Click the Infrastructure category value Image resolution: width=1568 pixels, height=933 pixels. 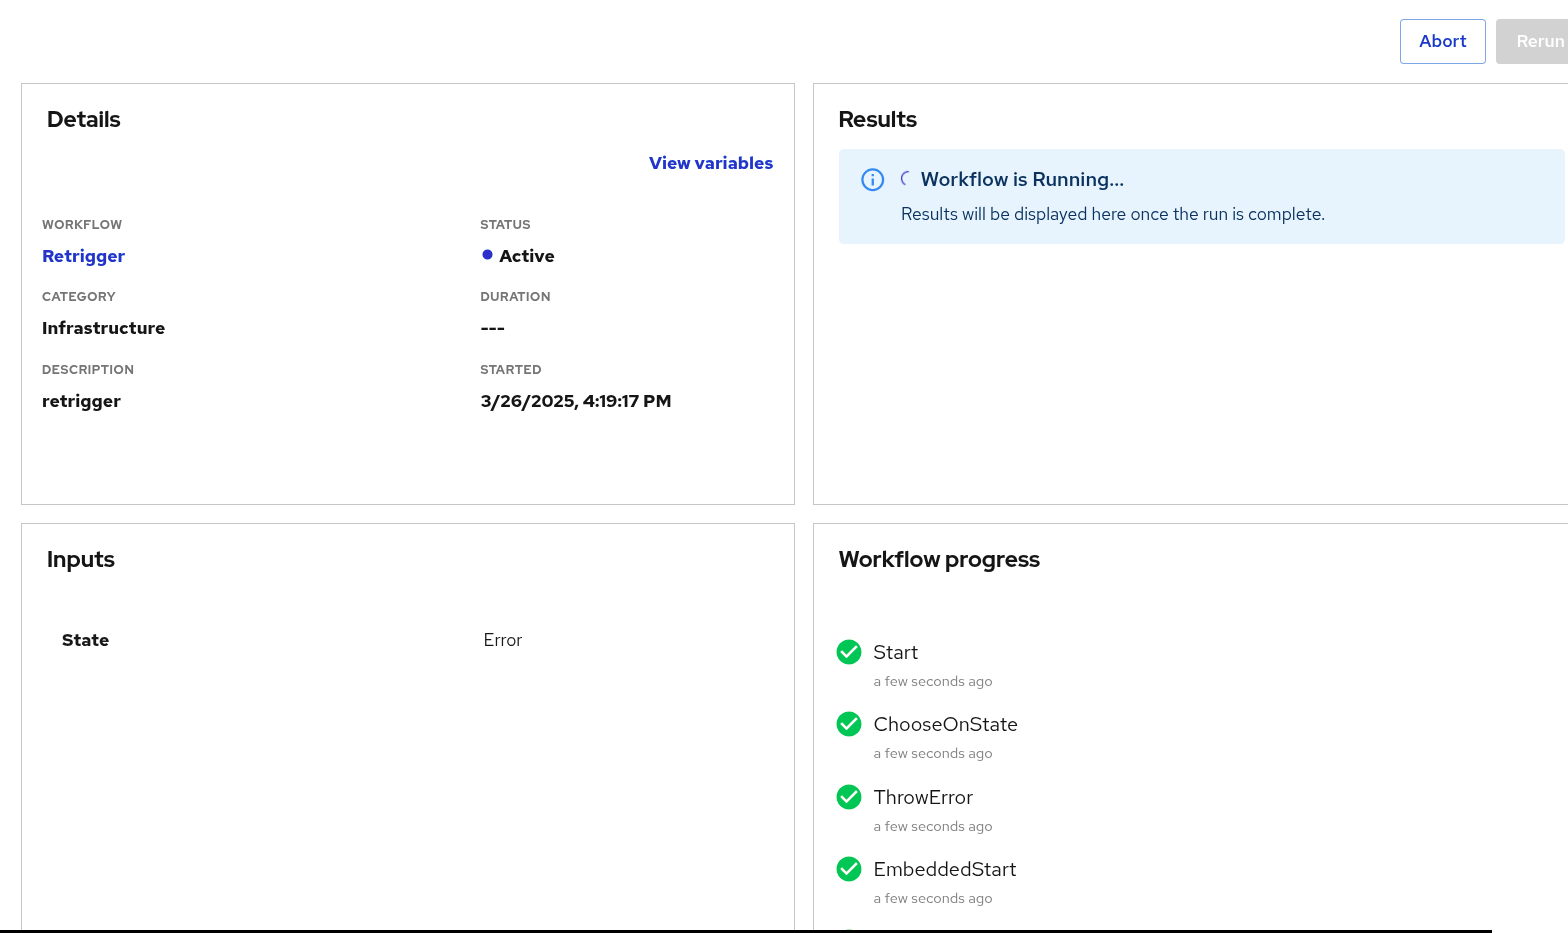(x=103, y=328)
